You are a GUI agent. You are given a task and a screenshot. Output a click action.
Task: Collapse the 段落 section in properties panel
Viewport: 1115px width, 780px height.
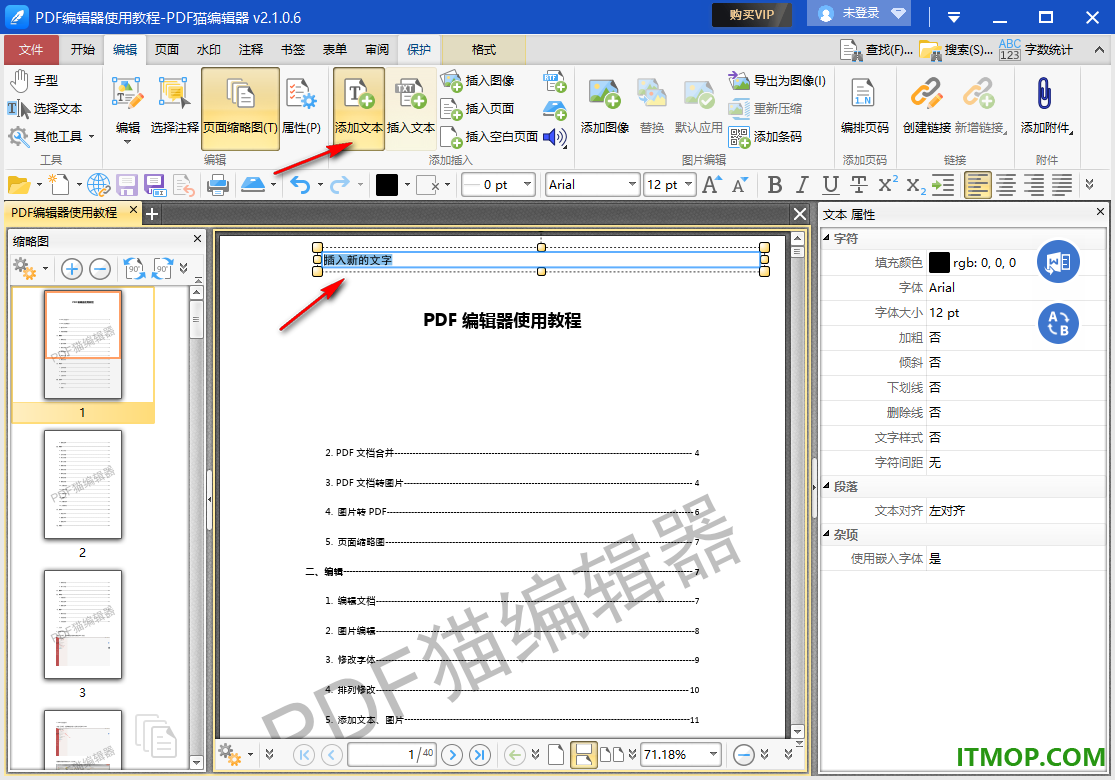[826, 486]
